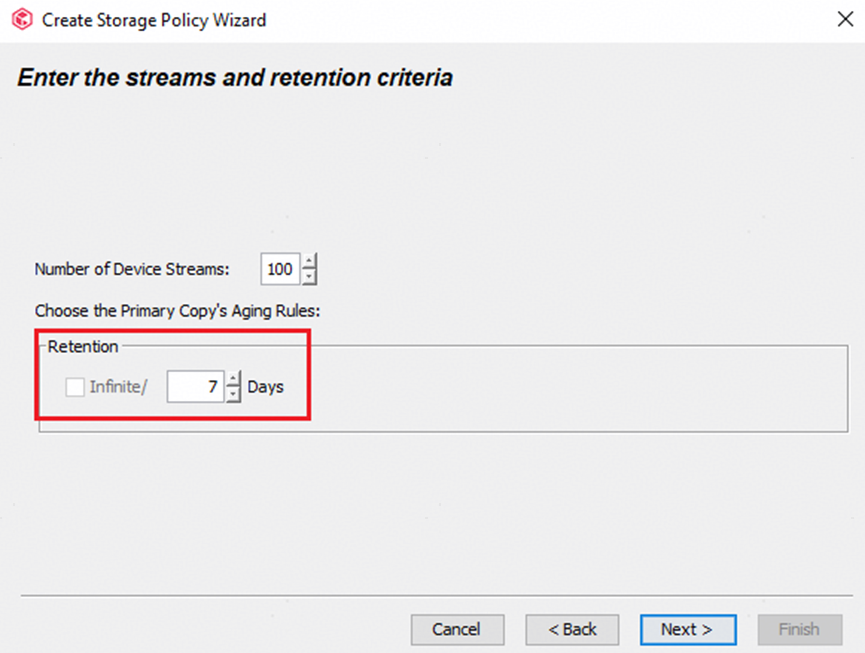
Task: Proceed with the Next > button
Action: pos(687,629)
